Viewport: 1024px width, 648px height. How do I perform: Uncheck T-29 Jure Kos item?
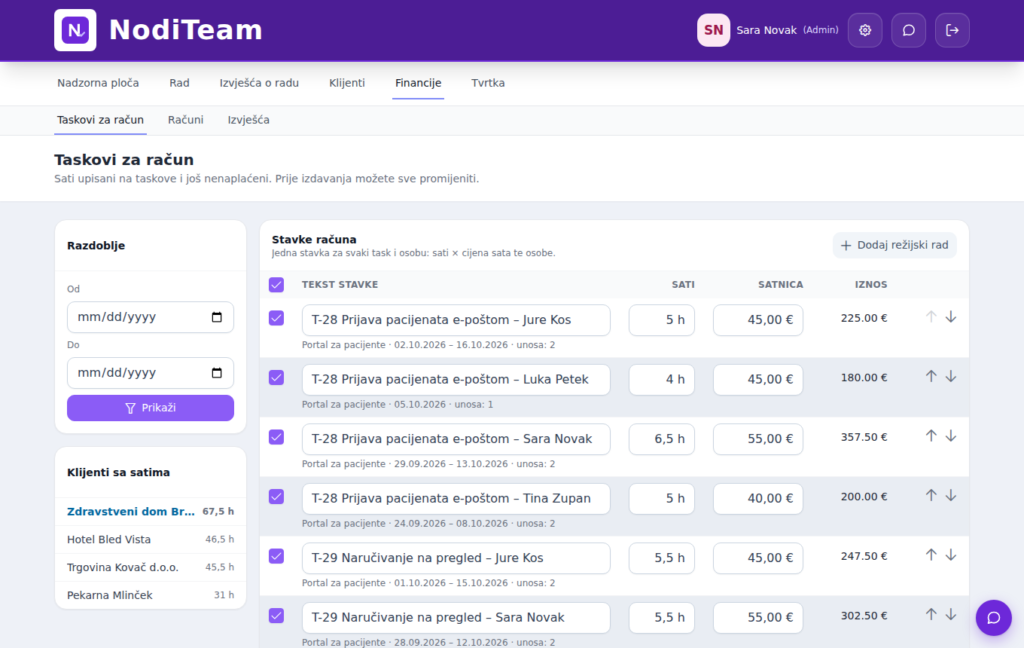[x=276, y=556]
